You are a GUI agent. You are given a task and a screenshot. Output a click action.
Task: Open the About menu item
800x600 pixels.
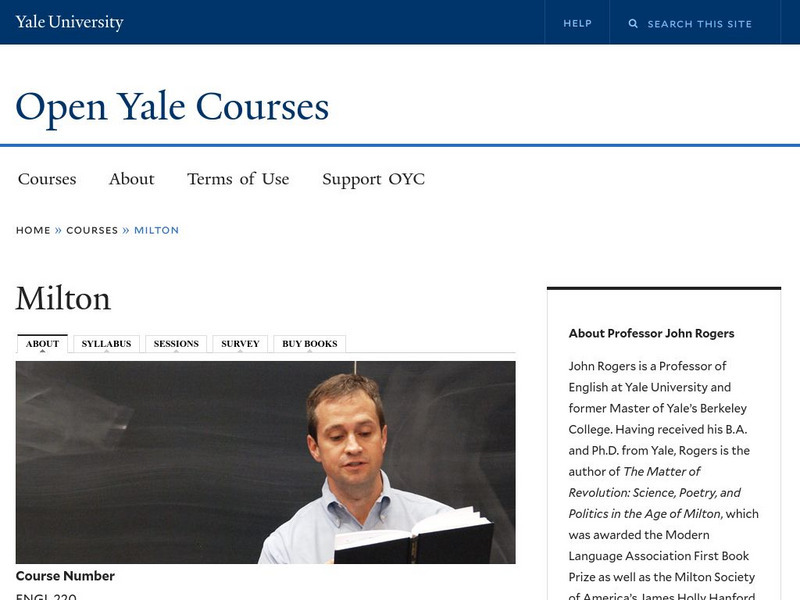point(131,179)
